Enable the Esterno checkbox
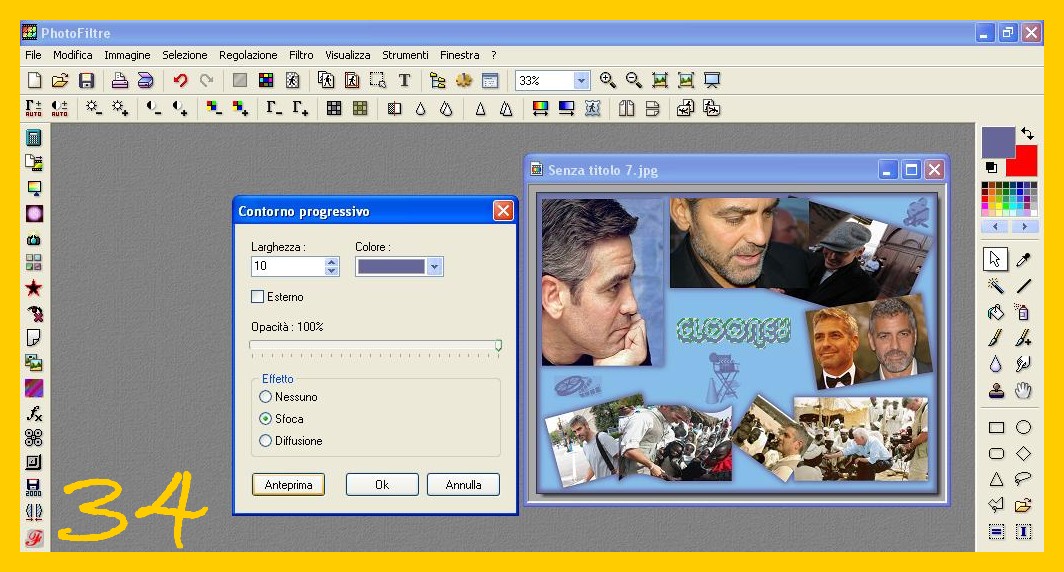 (x=258, y=297)
